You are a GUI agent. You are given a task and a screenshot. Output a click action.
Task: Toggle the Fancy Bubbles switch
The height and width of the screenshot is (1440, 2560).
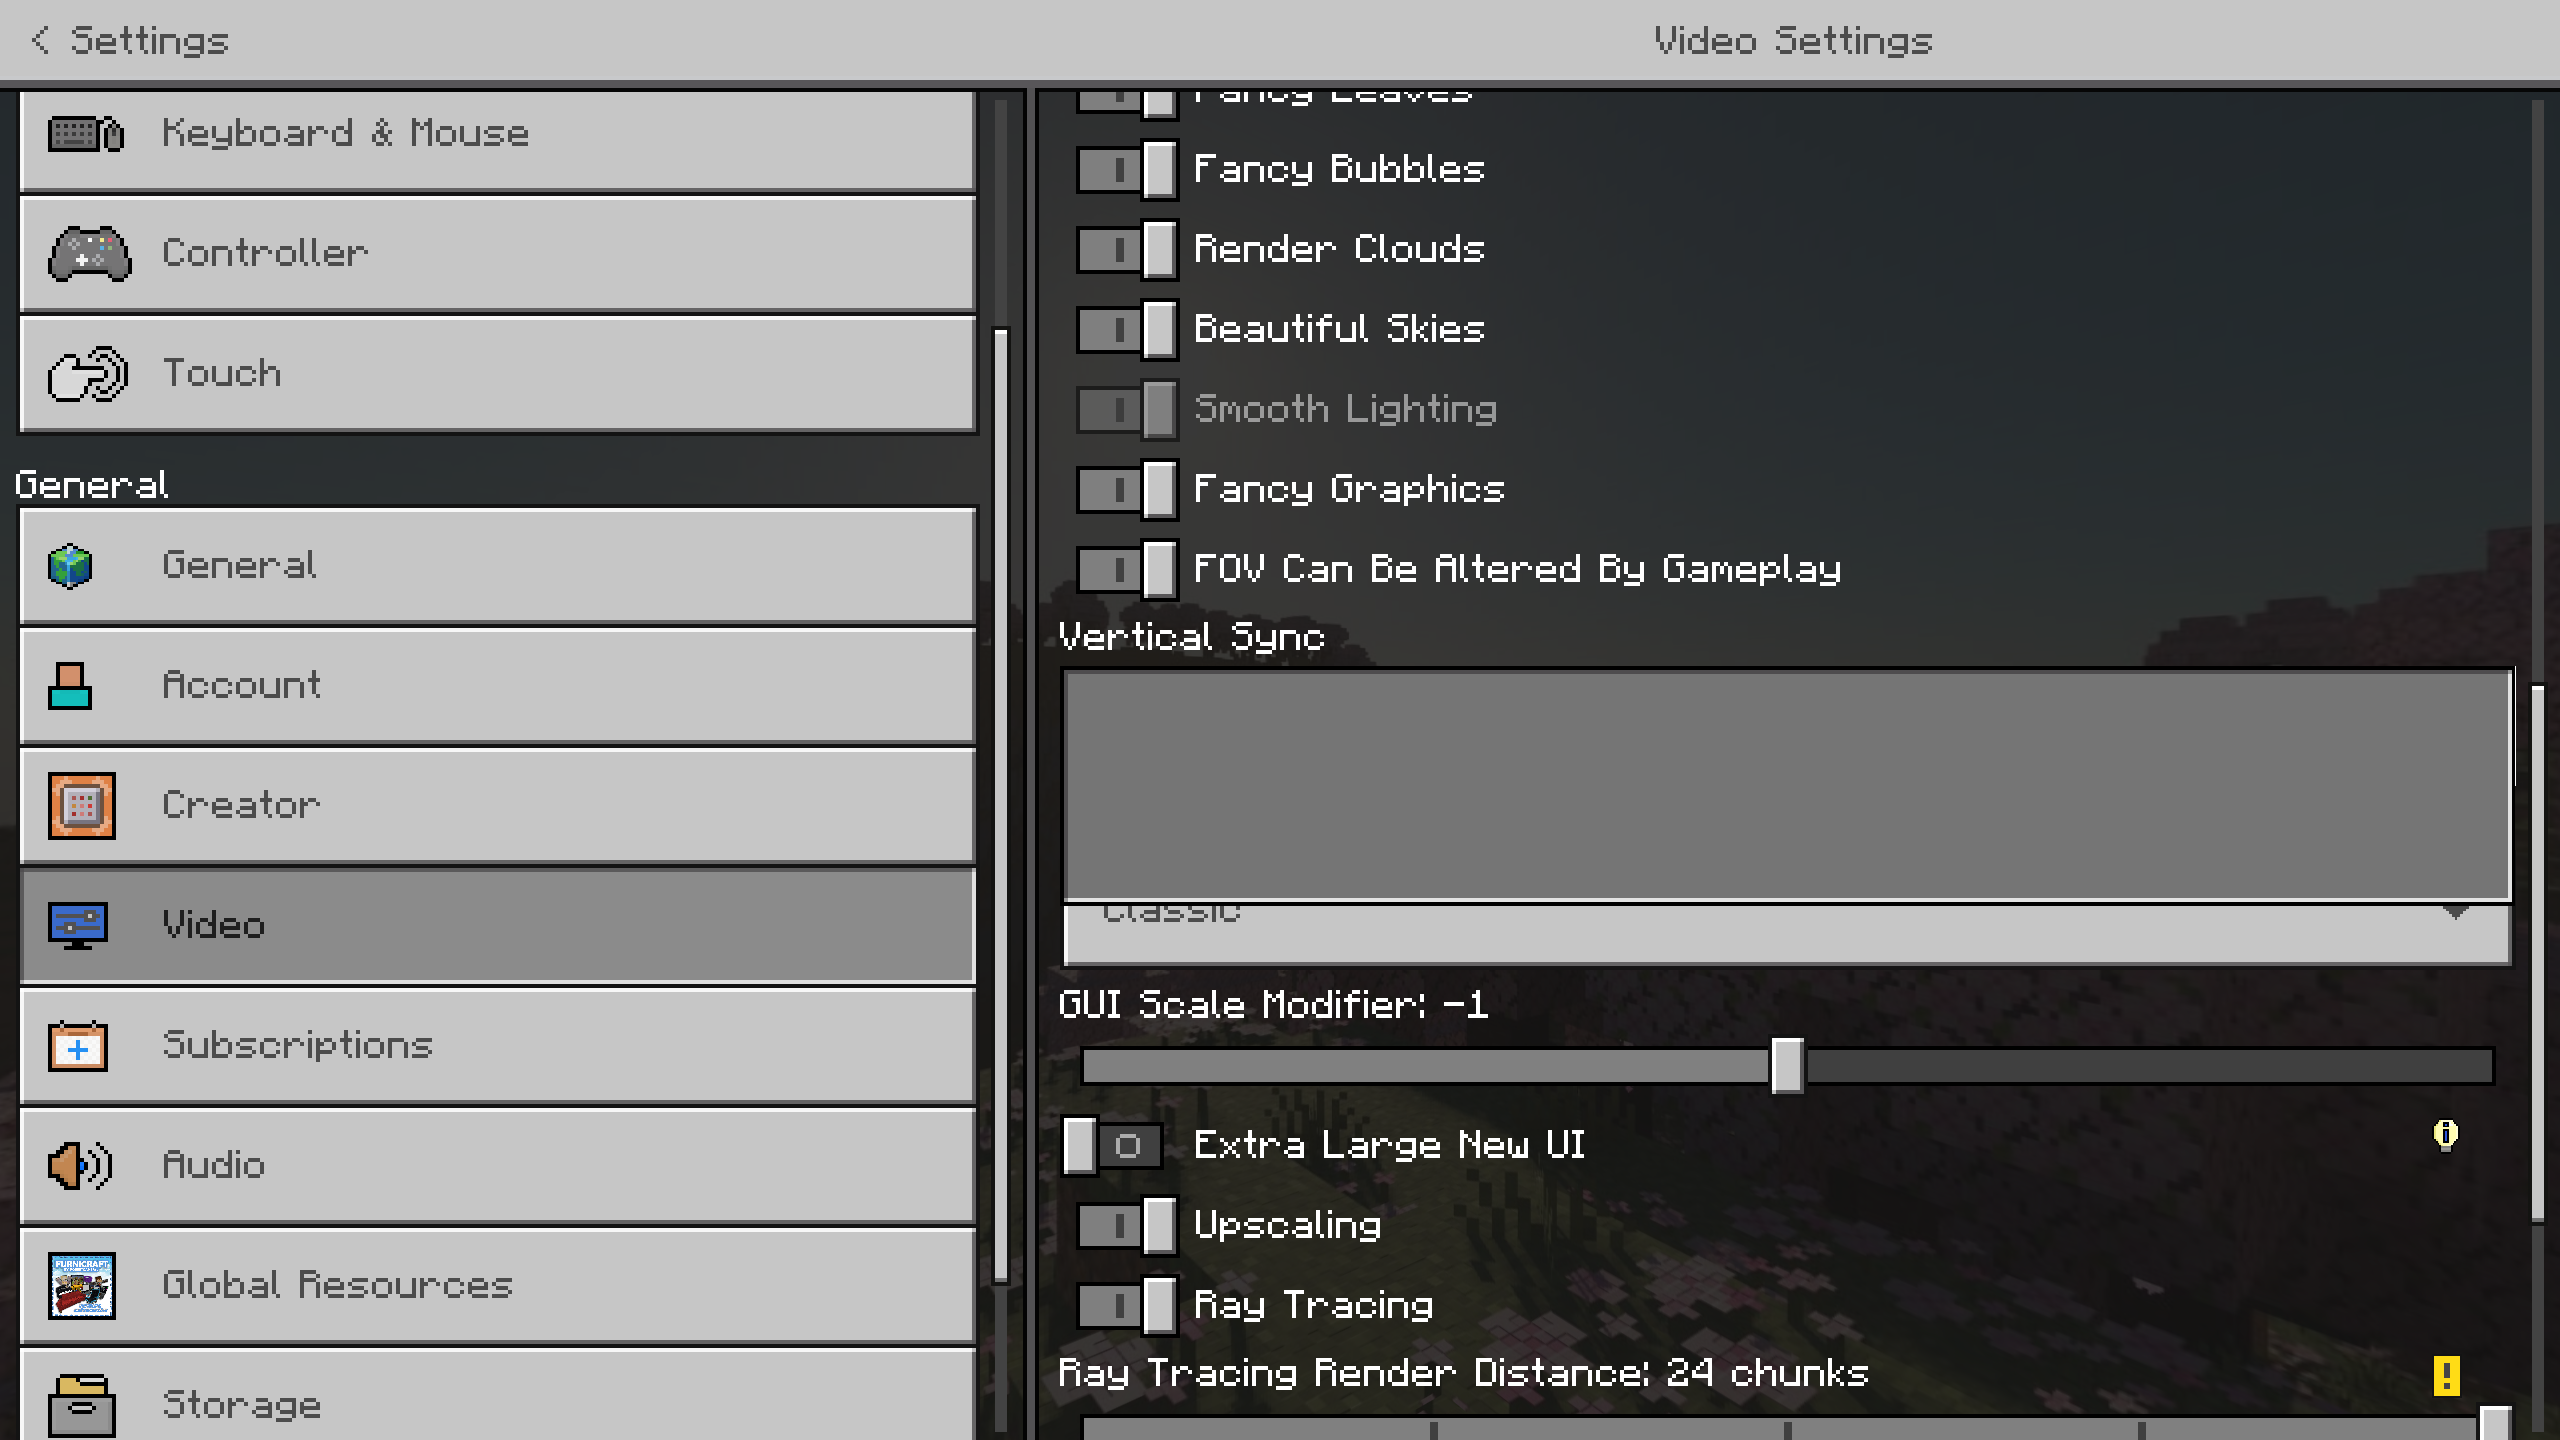point(1127,170)
